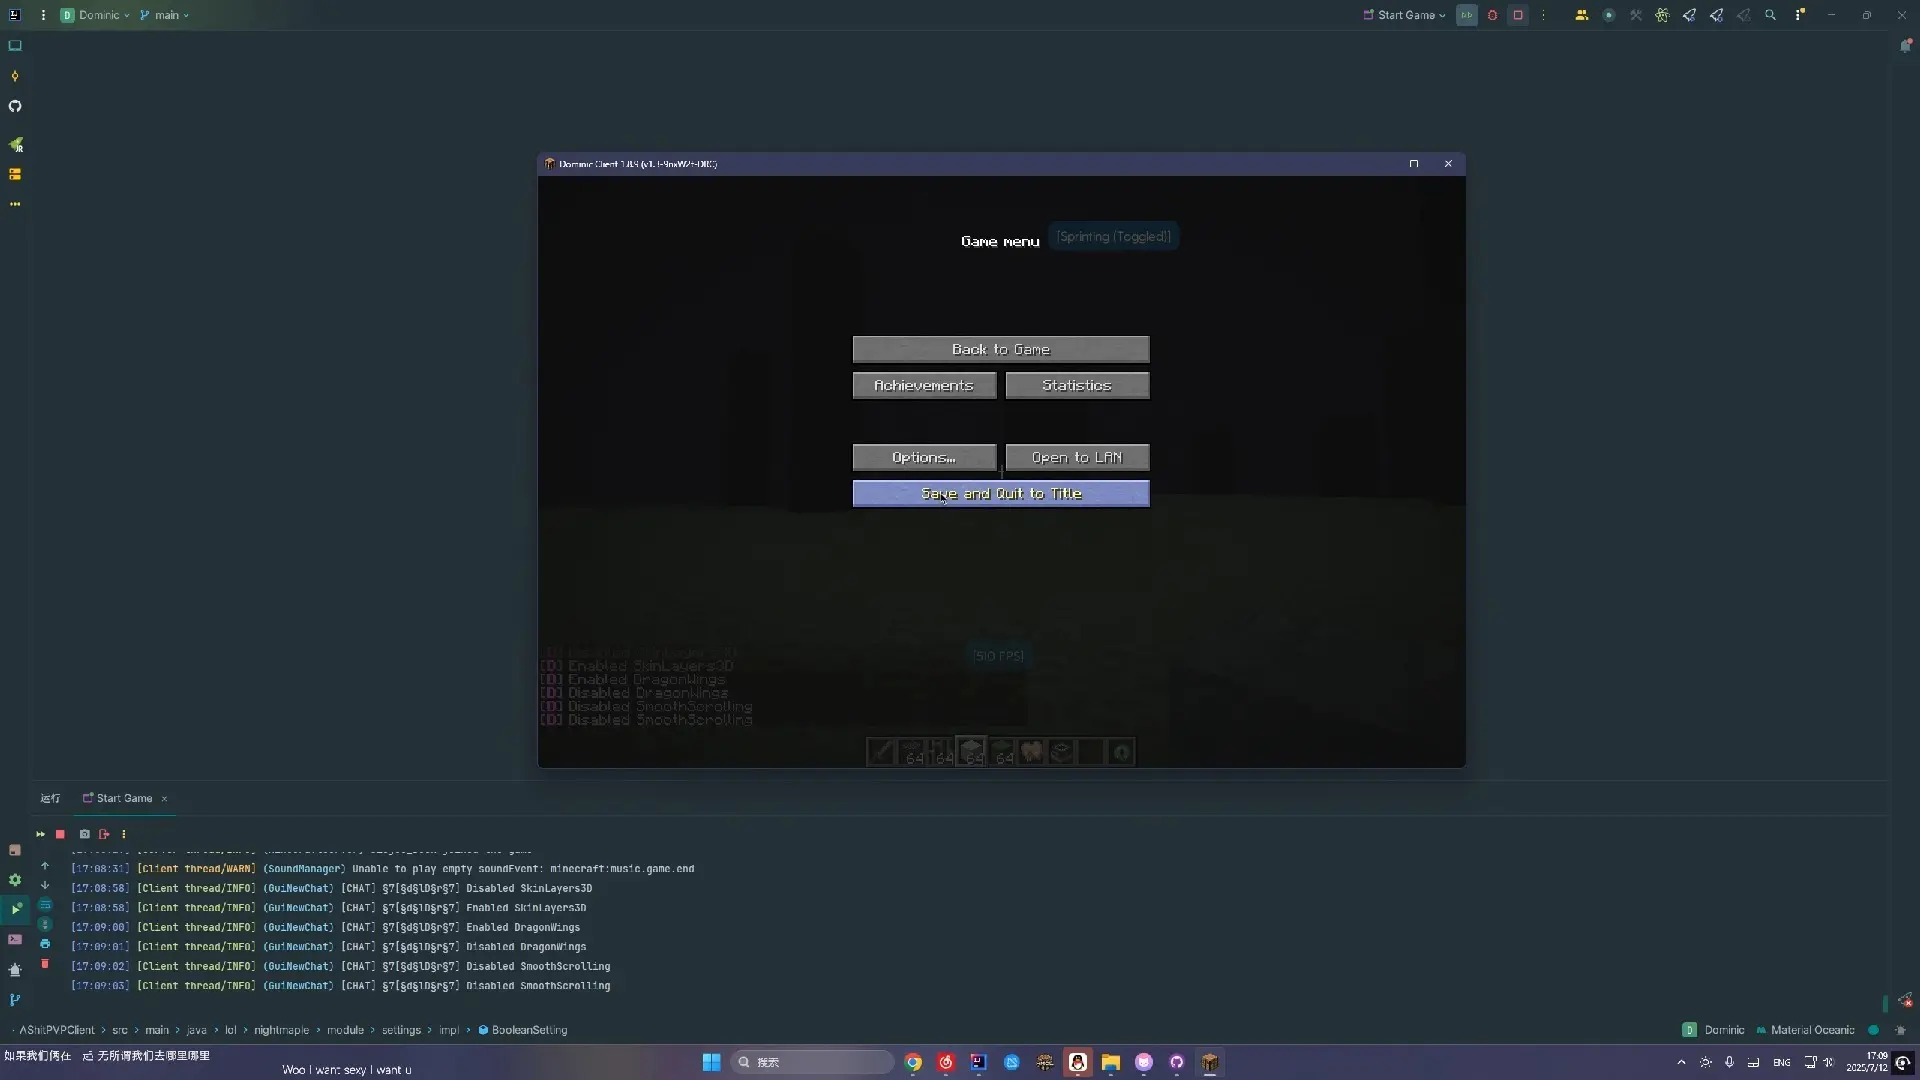Open the main menu via the three-dot icon
This screenshot has width=1920, height=1080.
tap(42, 15)
